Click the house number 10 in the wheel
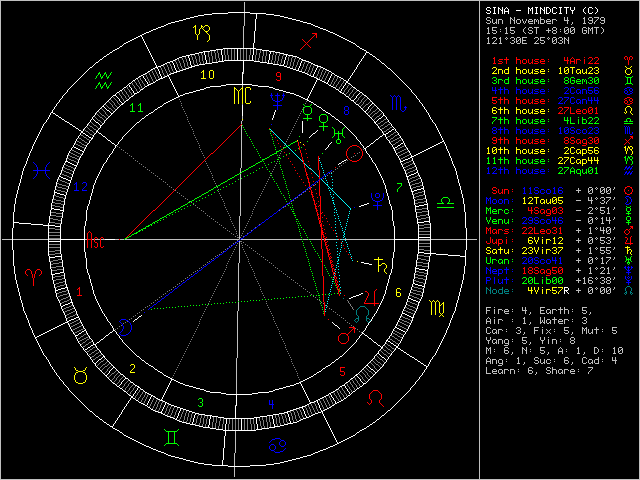Viewport: 640px width, 480px height. click(x=208, y=74)
